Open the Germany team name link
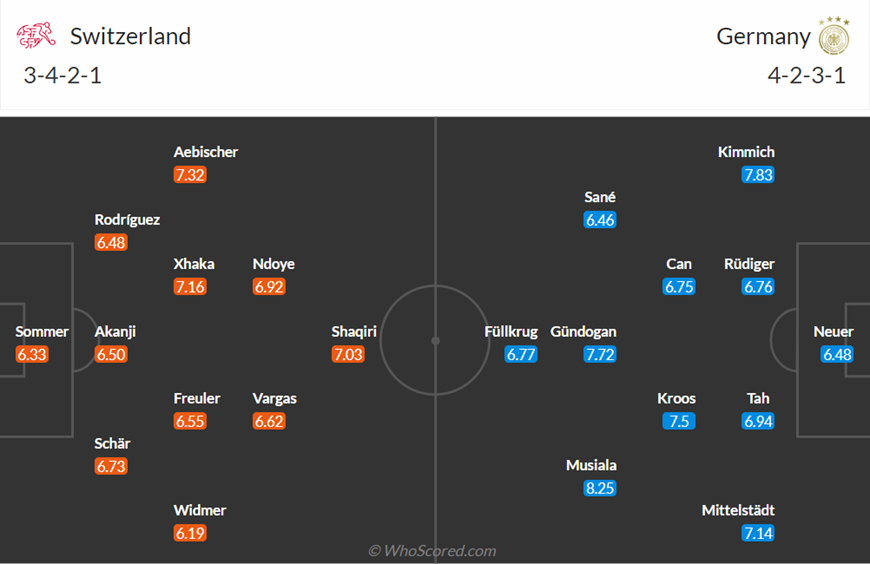 (x=763, y=36)
